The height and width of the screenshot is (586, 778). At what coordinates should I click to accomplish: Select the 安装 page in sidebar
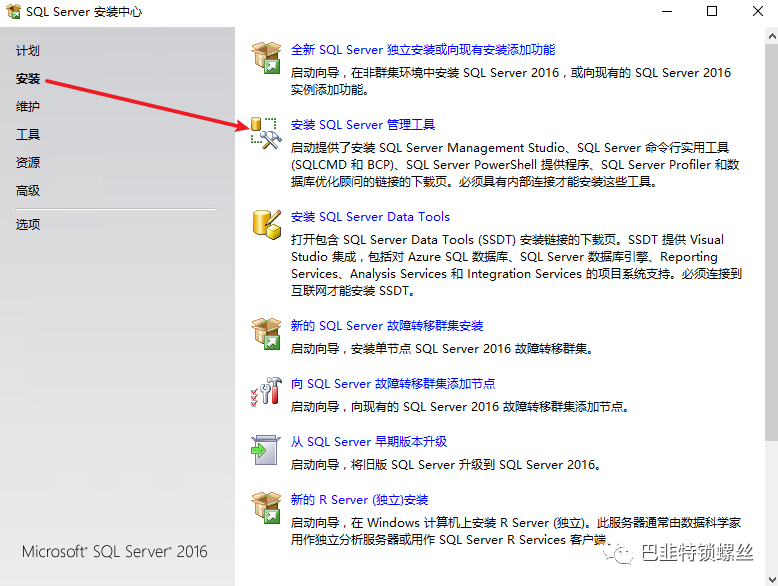point(28,78)
